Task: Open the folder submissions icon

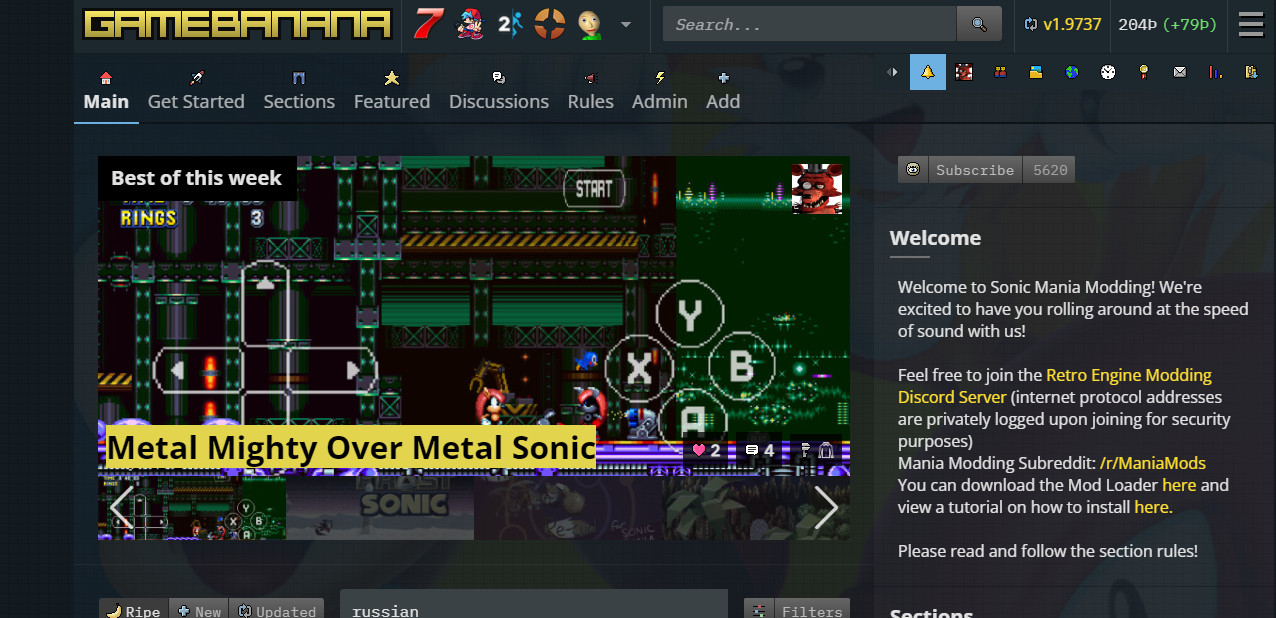Action: point(1035,71)
